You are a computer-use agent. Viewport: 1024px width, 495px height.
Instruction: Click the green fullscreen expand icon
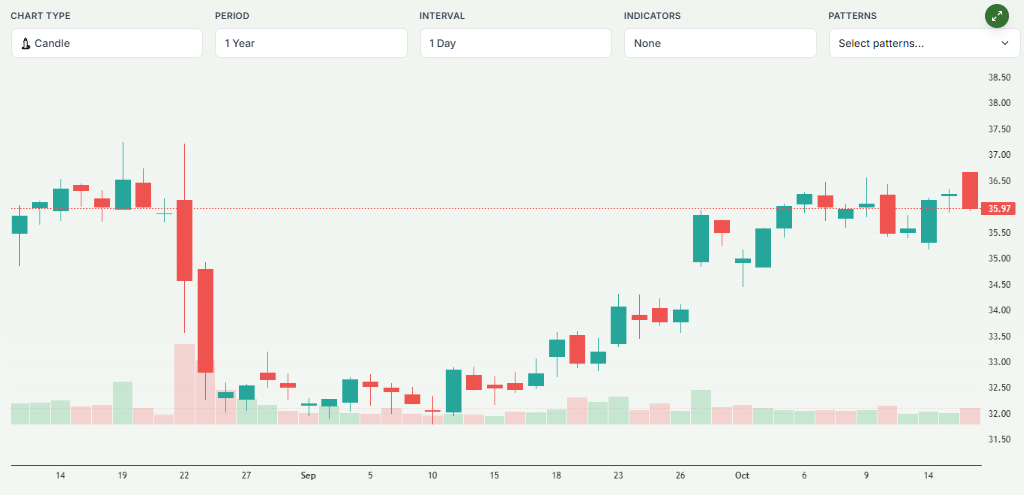[996, 16]
